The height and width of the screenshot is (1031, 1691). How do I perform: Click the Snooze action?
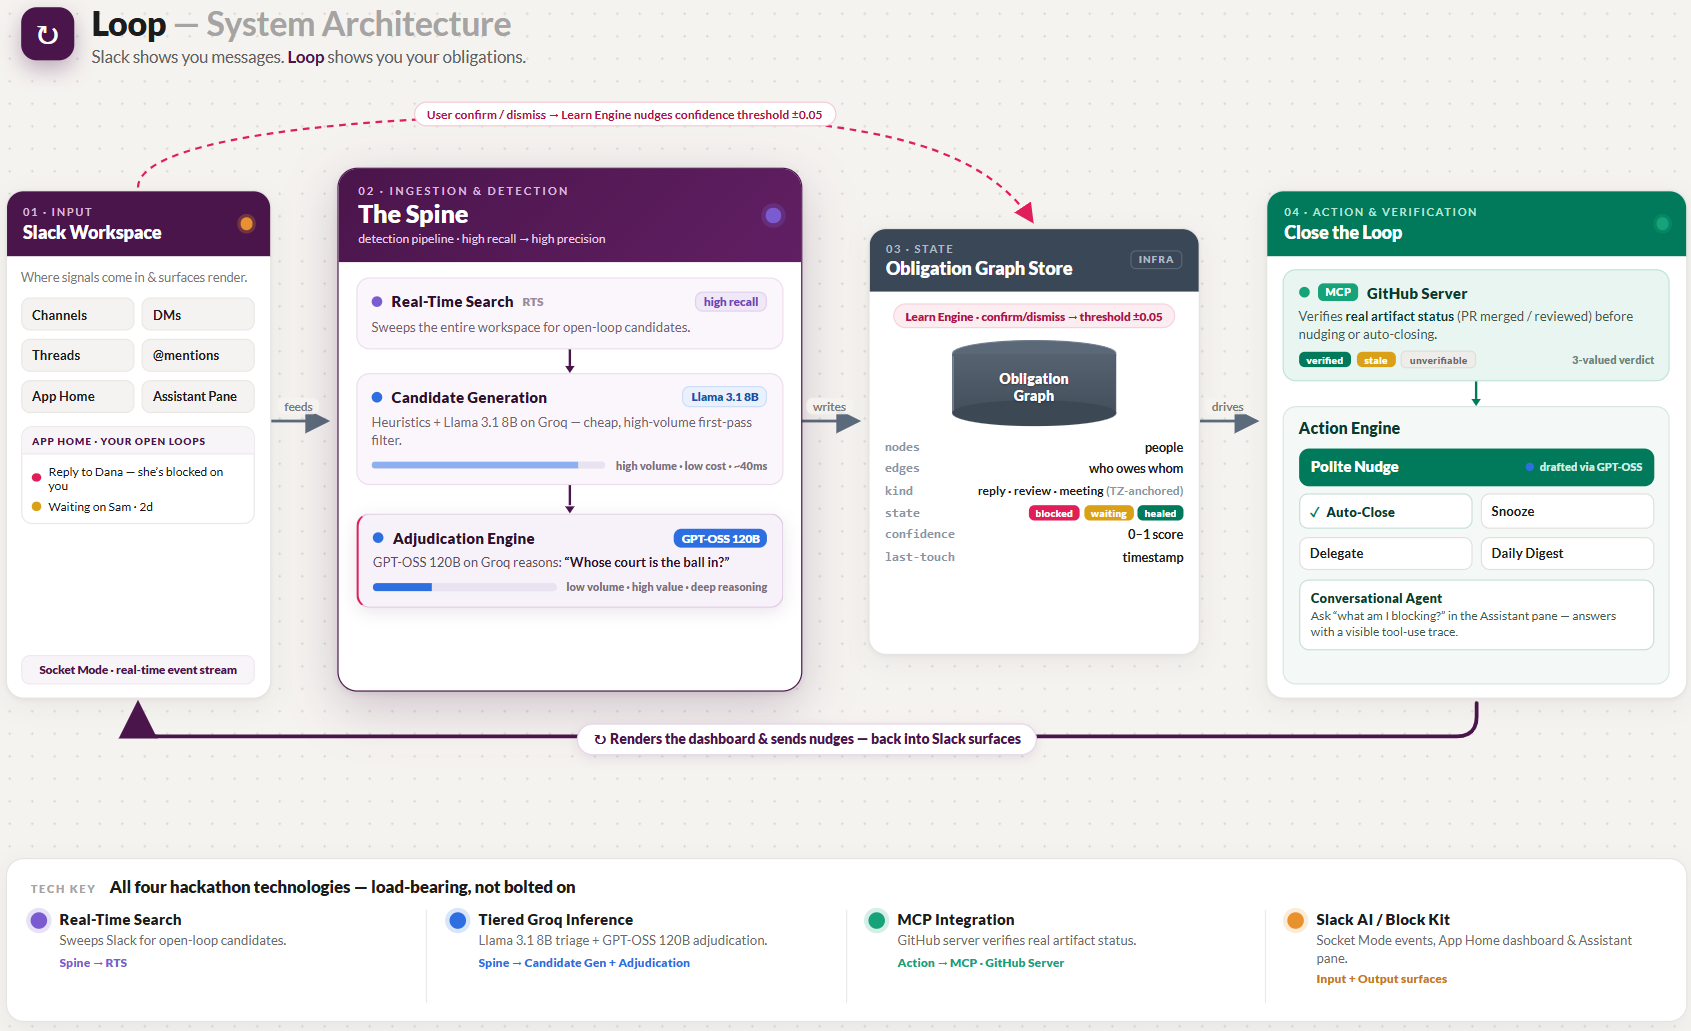point(1567,512)
